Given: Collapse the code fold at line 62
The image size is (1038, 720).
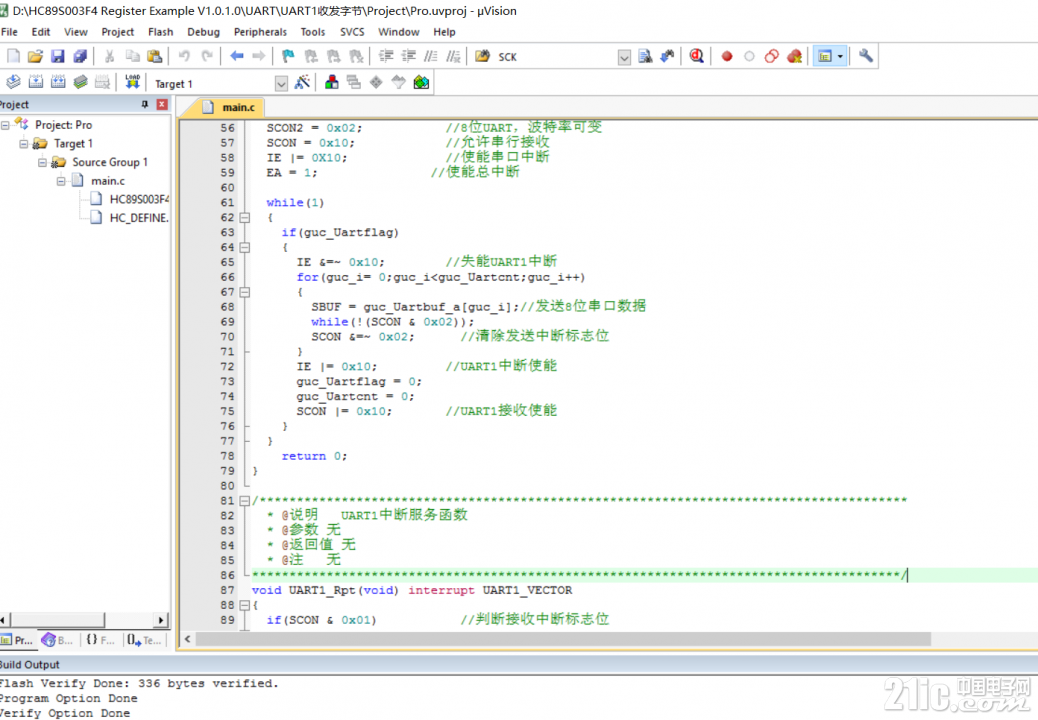Looking at the screenshot, I should click(245, 218).
